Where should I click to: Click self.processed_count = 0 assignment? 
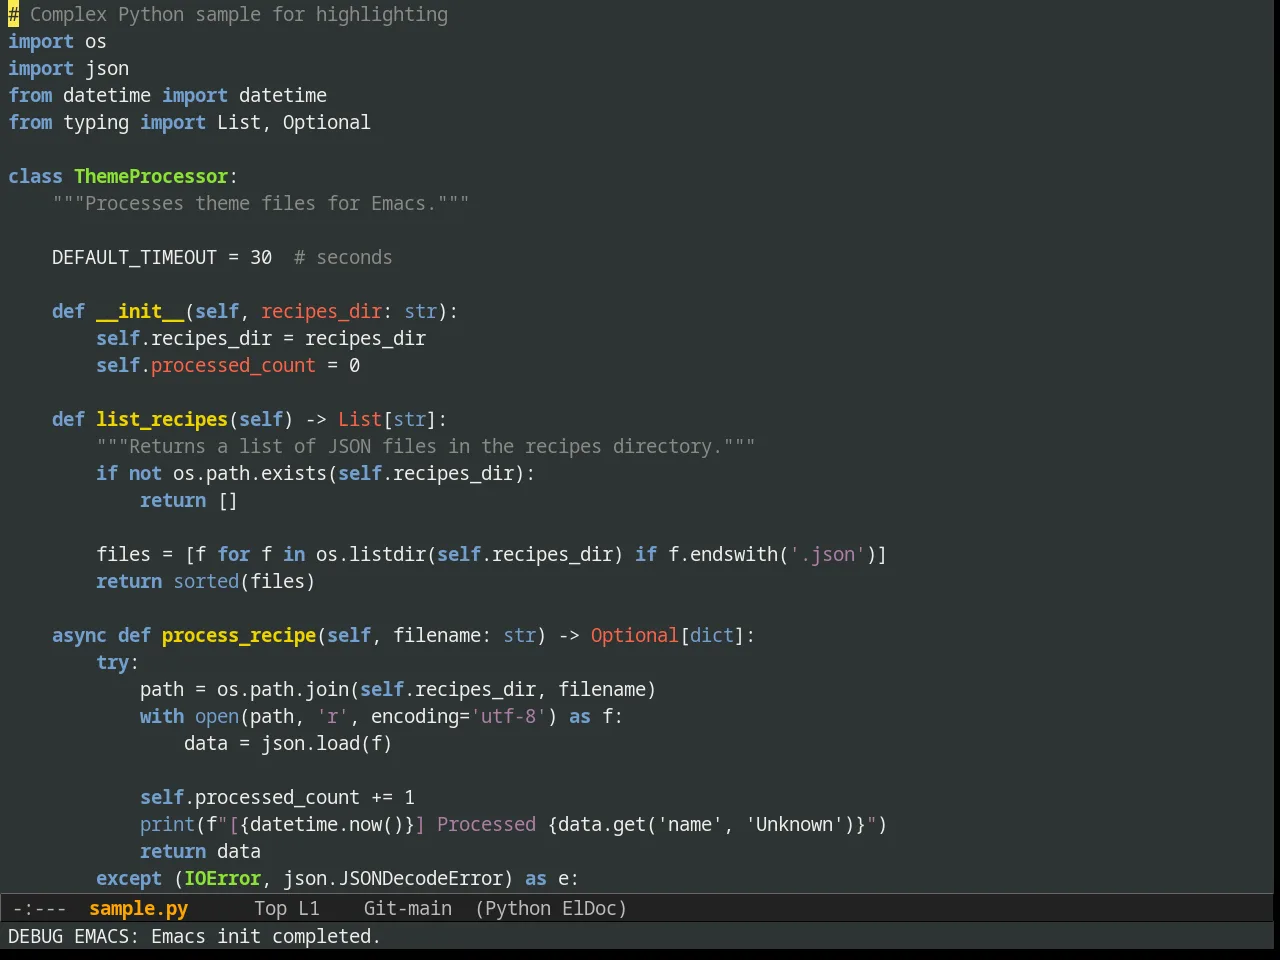coord(228,365)
